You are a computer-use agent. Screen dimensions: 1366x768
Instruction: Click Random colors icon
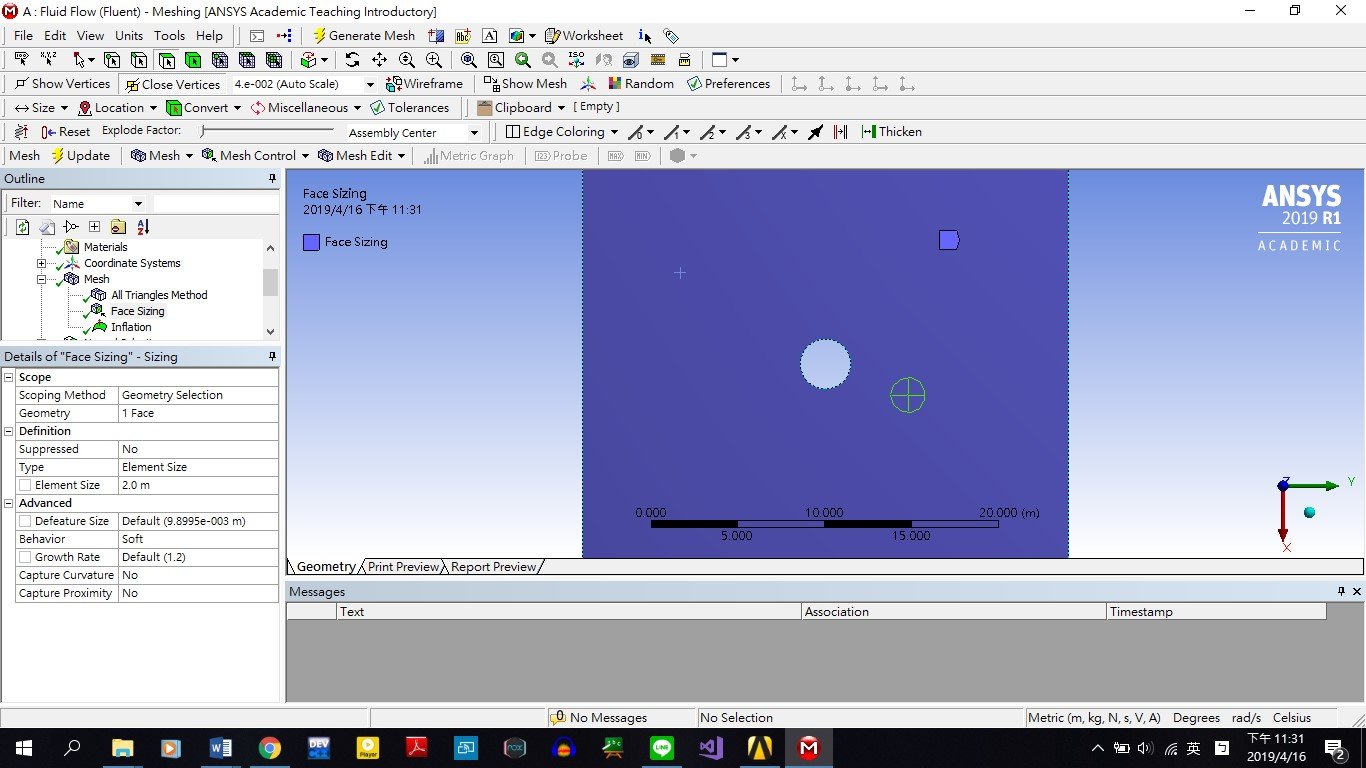click(615, 84)
